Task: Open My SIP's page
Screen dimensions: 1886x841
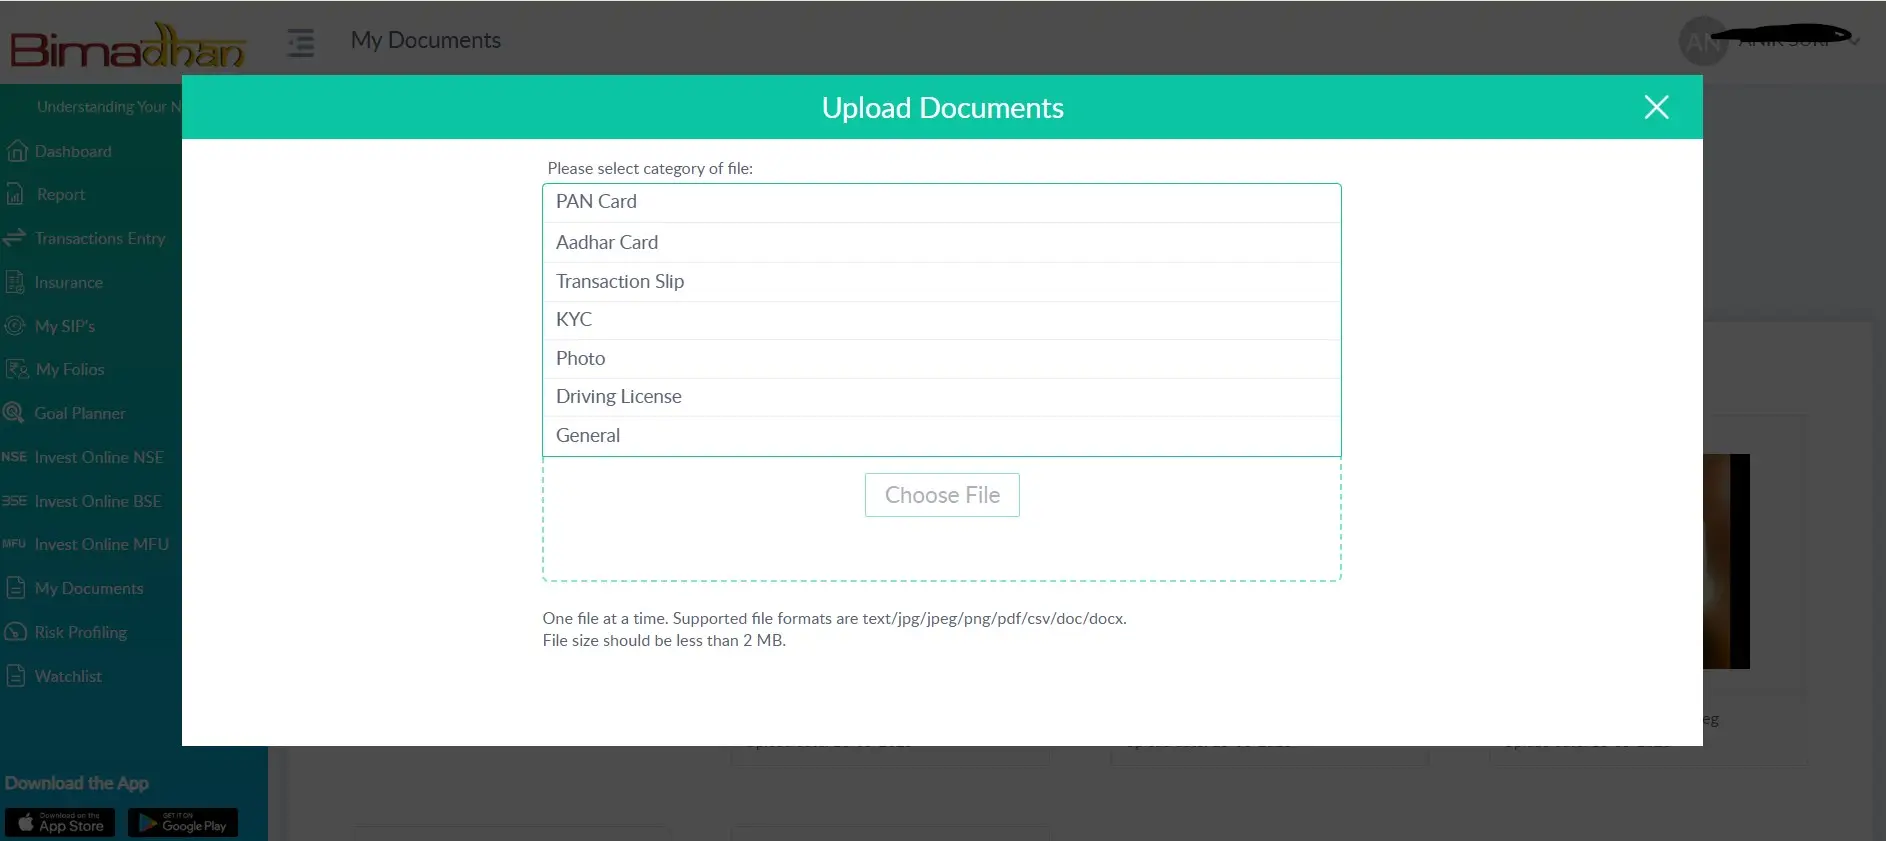Action: pos(65,326)
